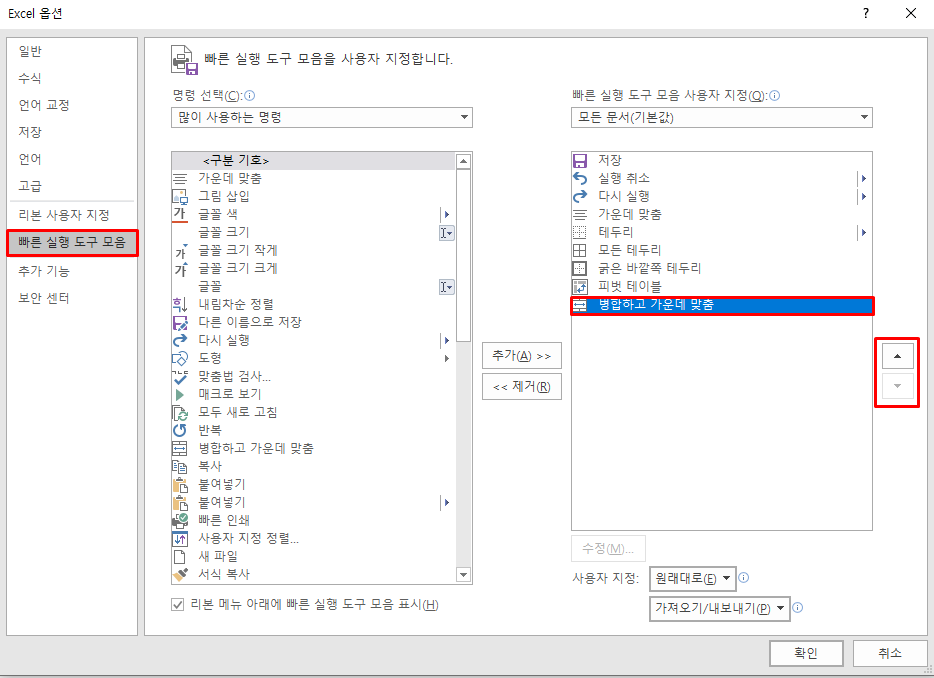Select the 서식 복사 brush icon
The height and width of the screenshot is (678, 934).
click(x=180, y=574)
